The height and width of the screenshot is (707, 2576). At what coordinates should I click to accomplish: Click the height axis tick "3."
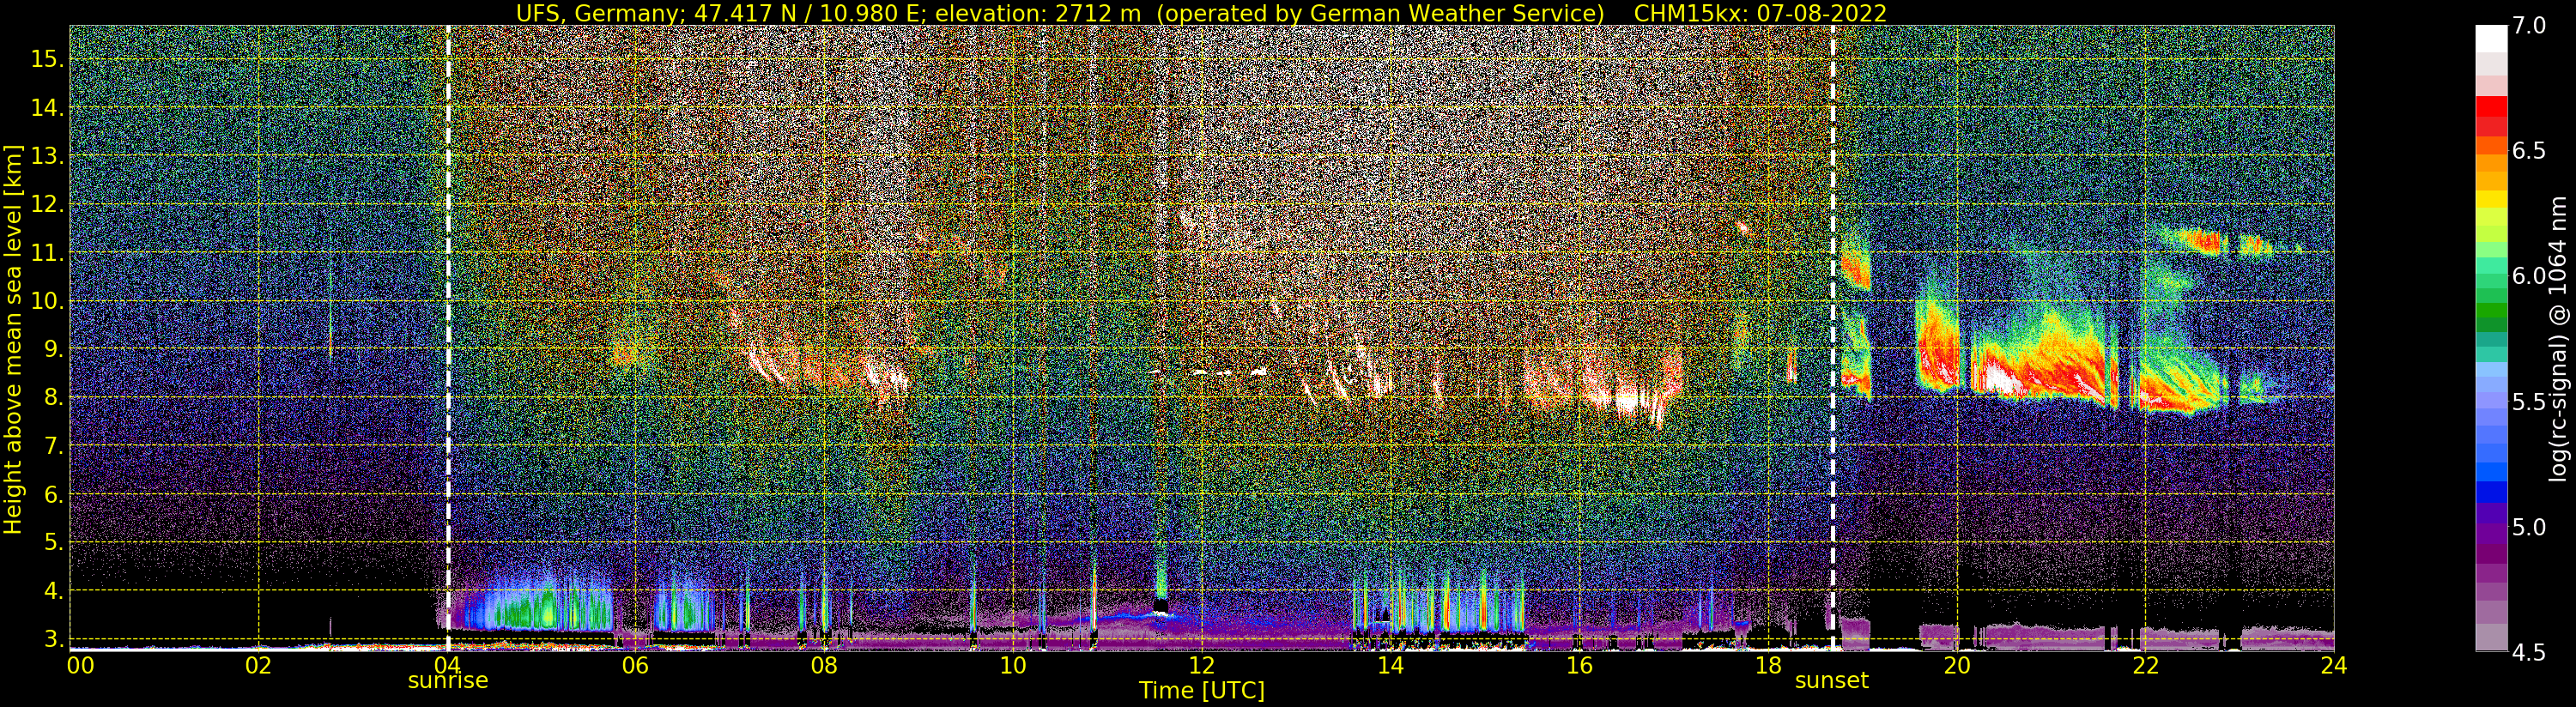[53, 639]
